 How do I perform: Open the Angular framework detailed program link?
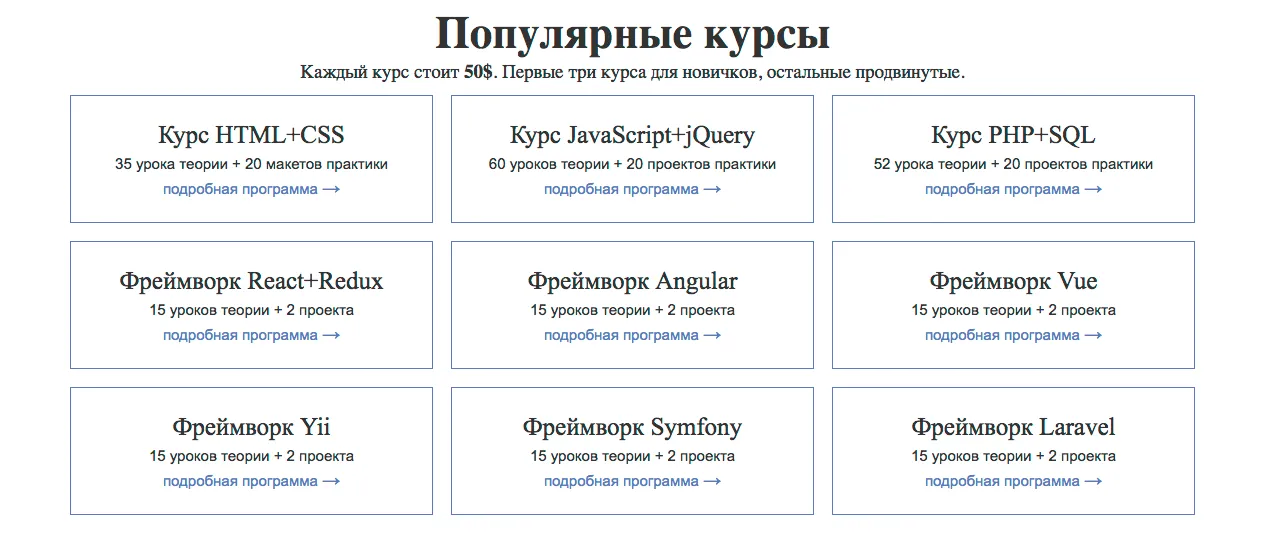point(632,335)
